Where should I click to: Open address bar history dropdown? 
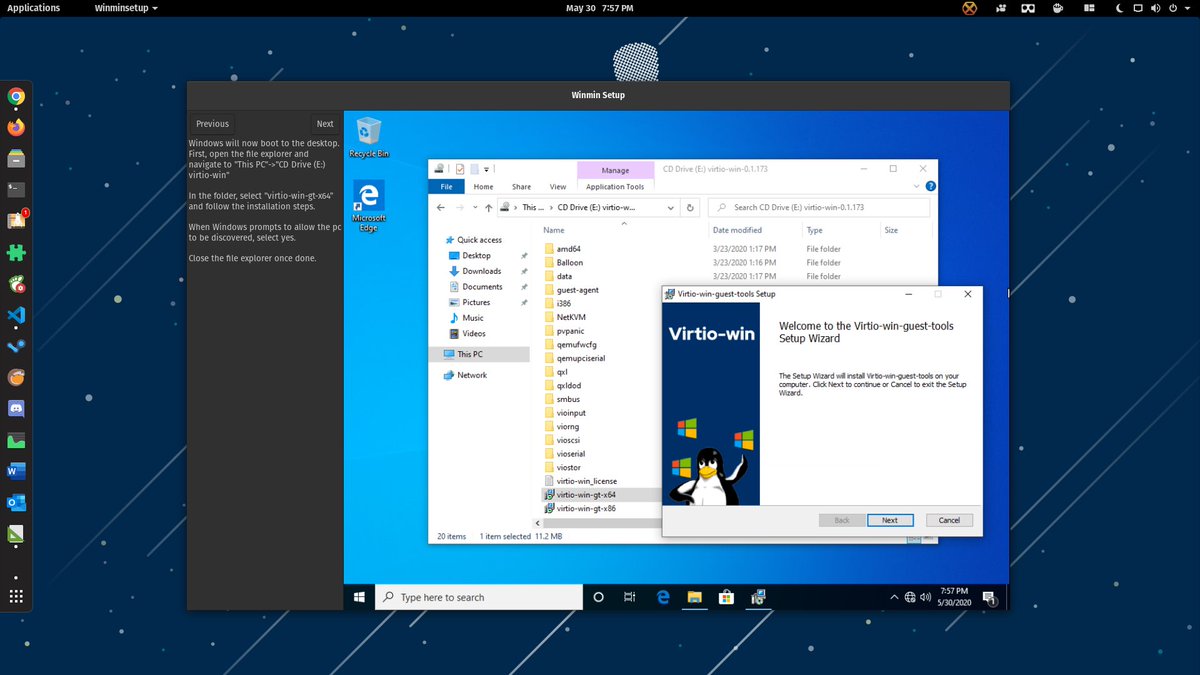(671, 207)
